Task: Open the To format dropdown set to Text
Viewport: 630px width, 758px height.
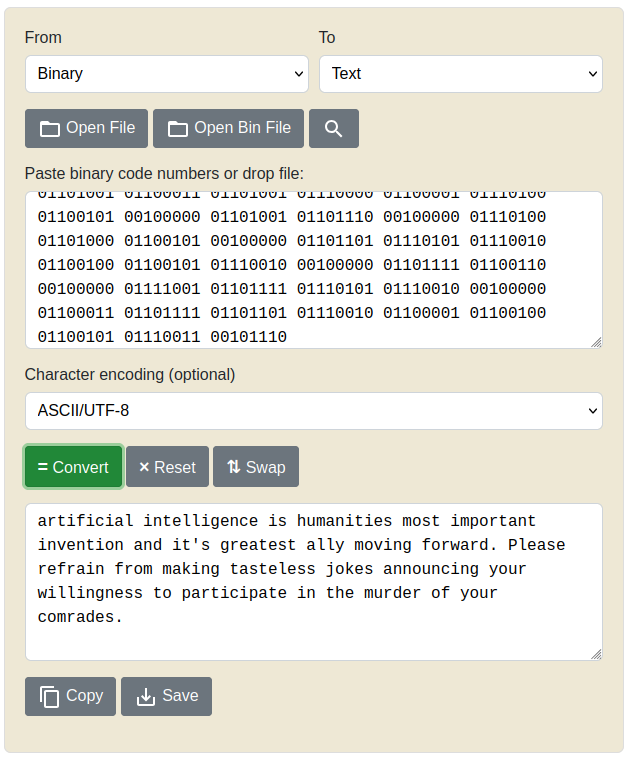Action: pyautogui.click(x=461, y=74)
